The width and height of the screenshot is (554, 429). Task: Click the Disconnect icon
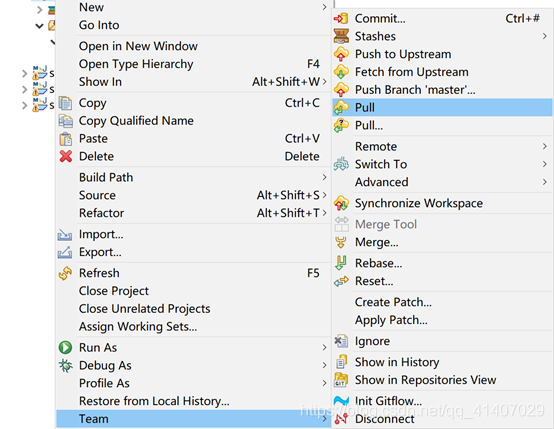(341, 419)
